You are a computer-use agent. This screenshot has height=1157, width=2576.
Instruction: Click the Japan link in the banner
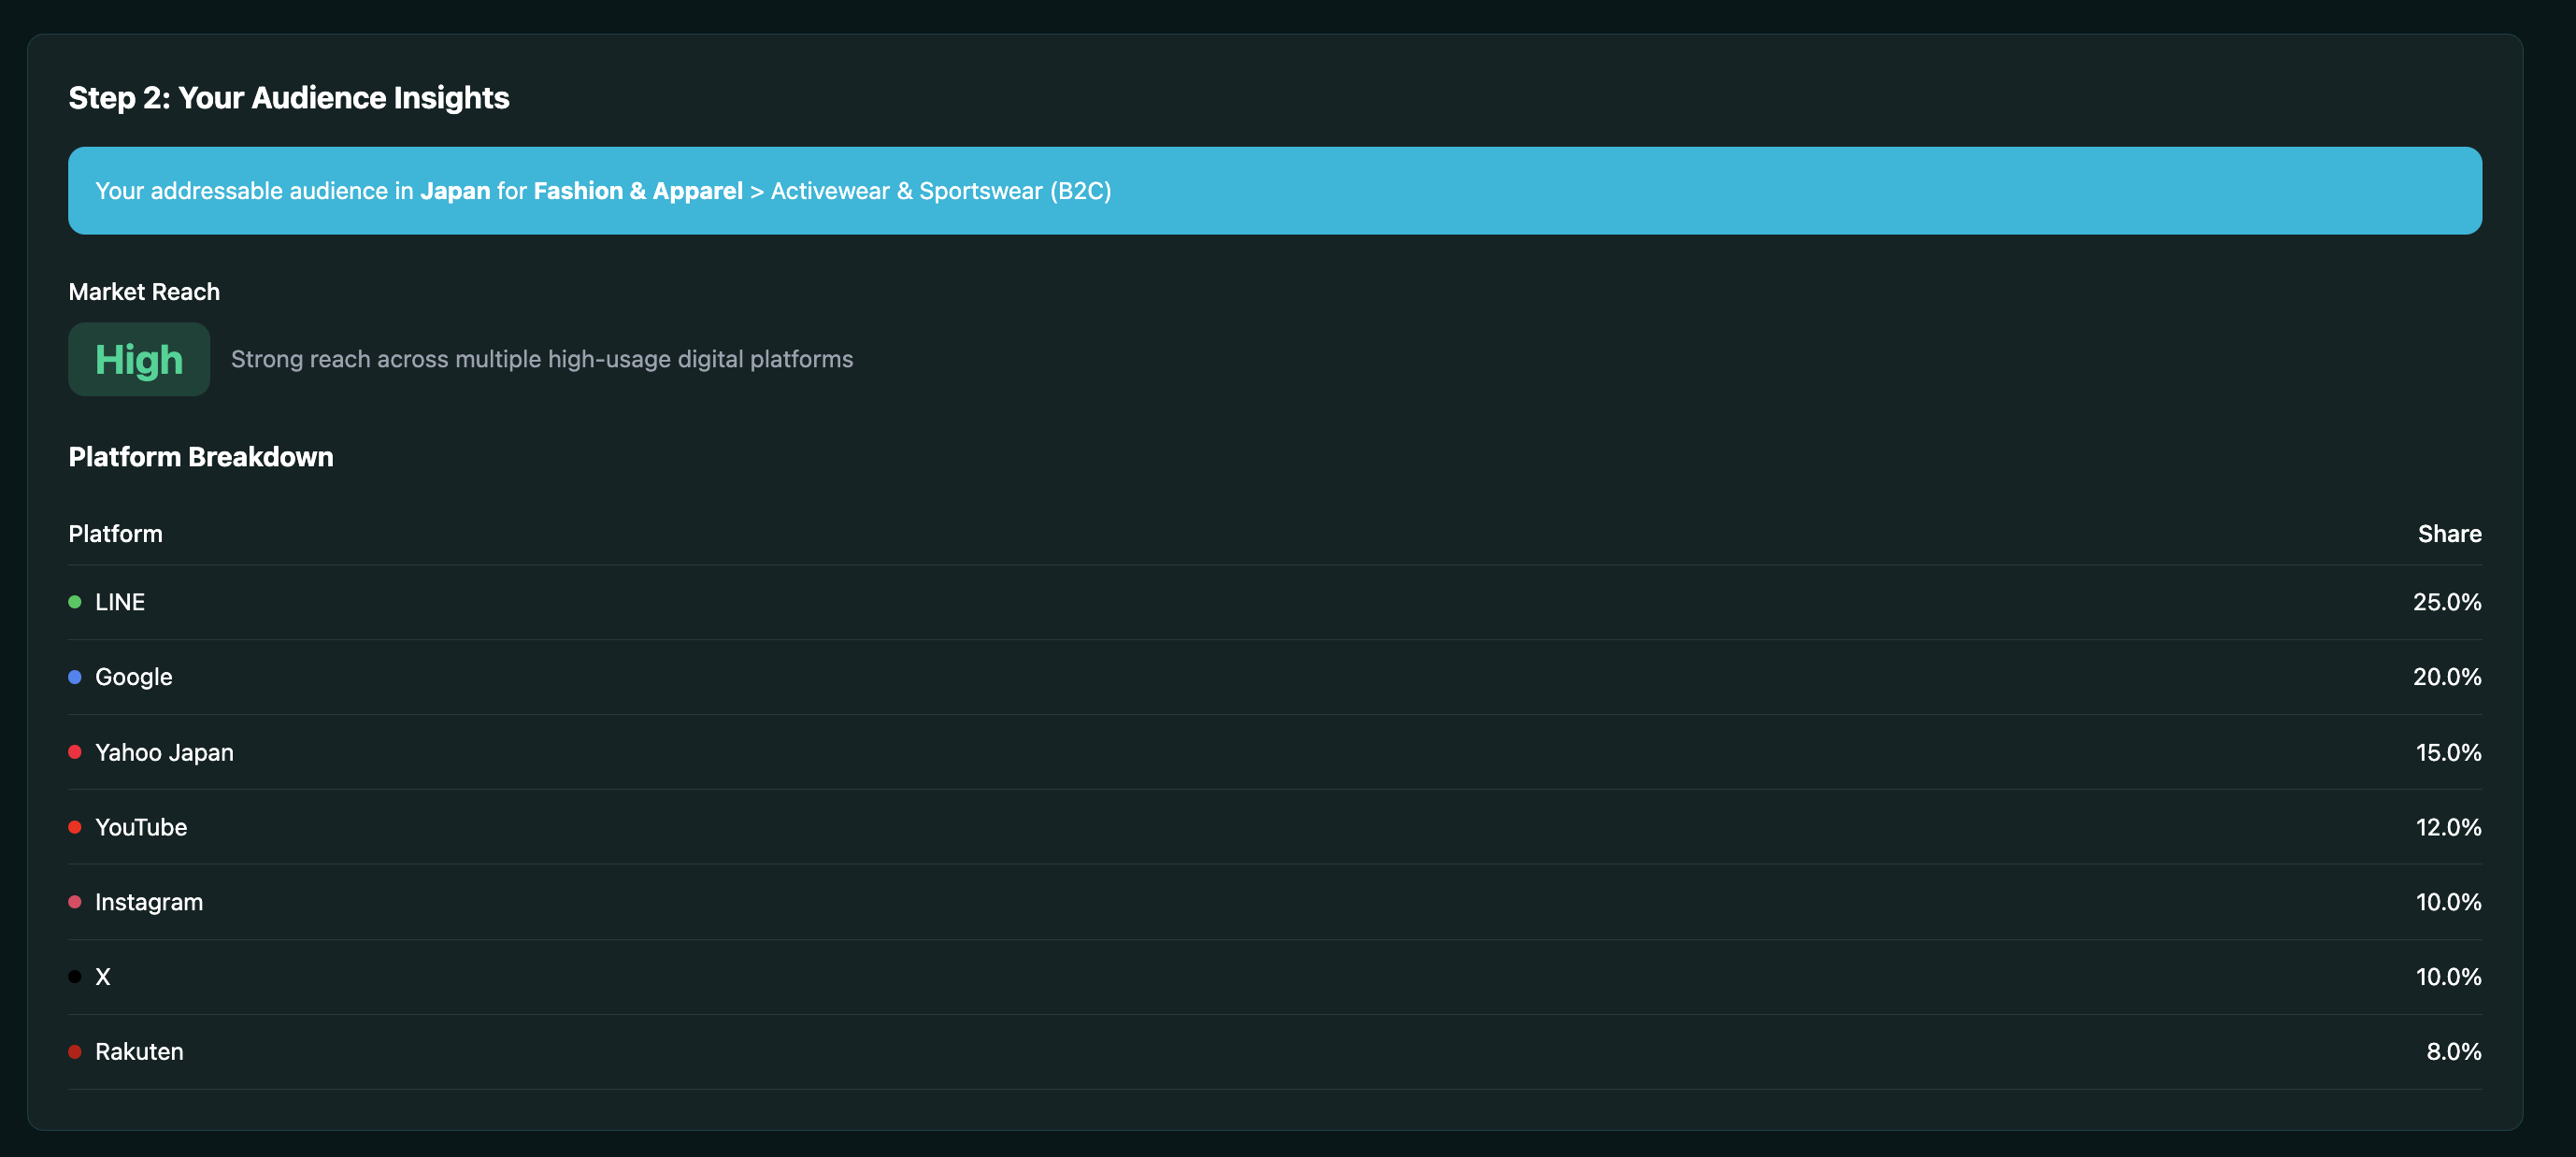(x=455, y=190)
